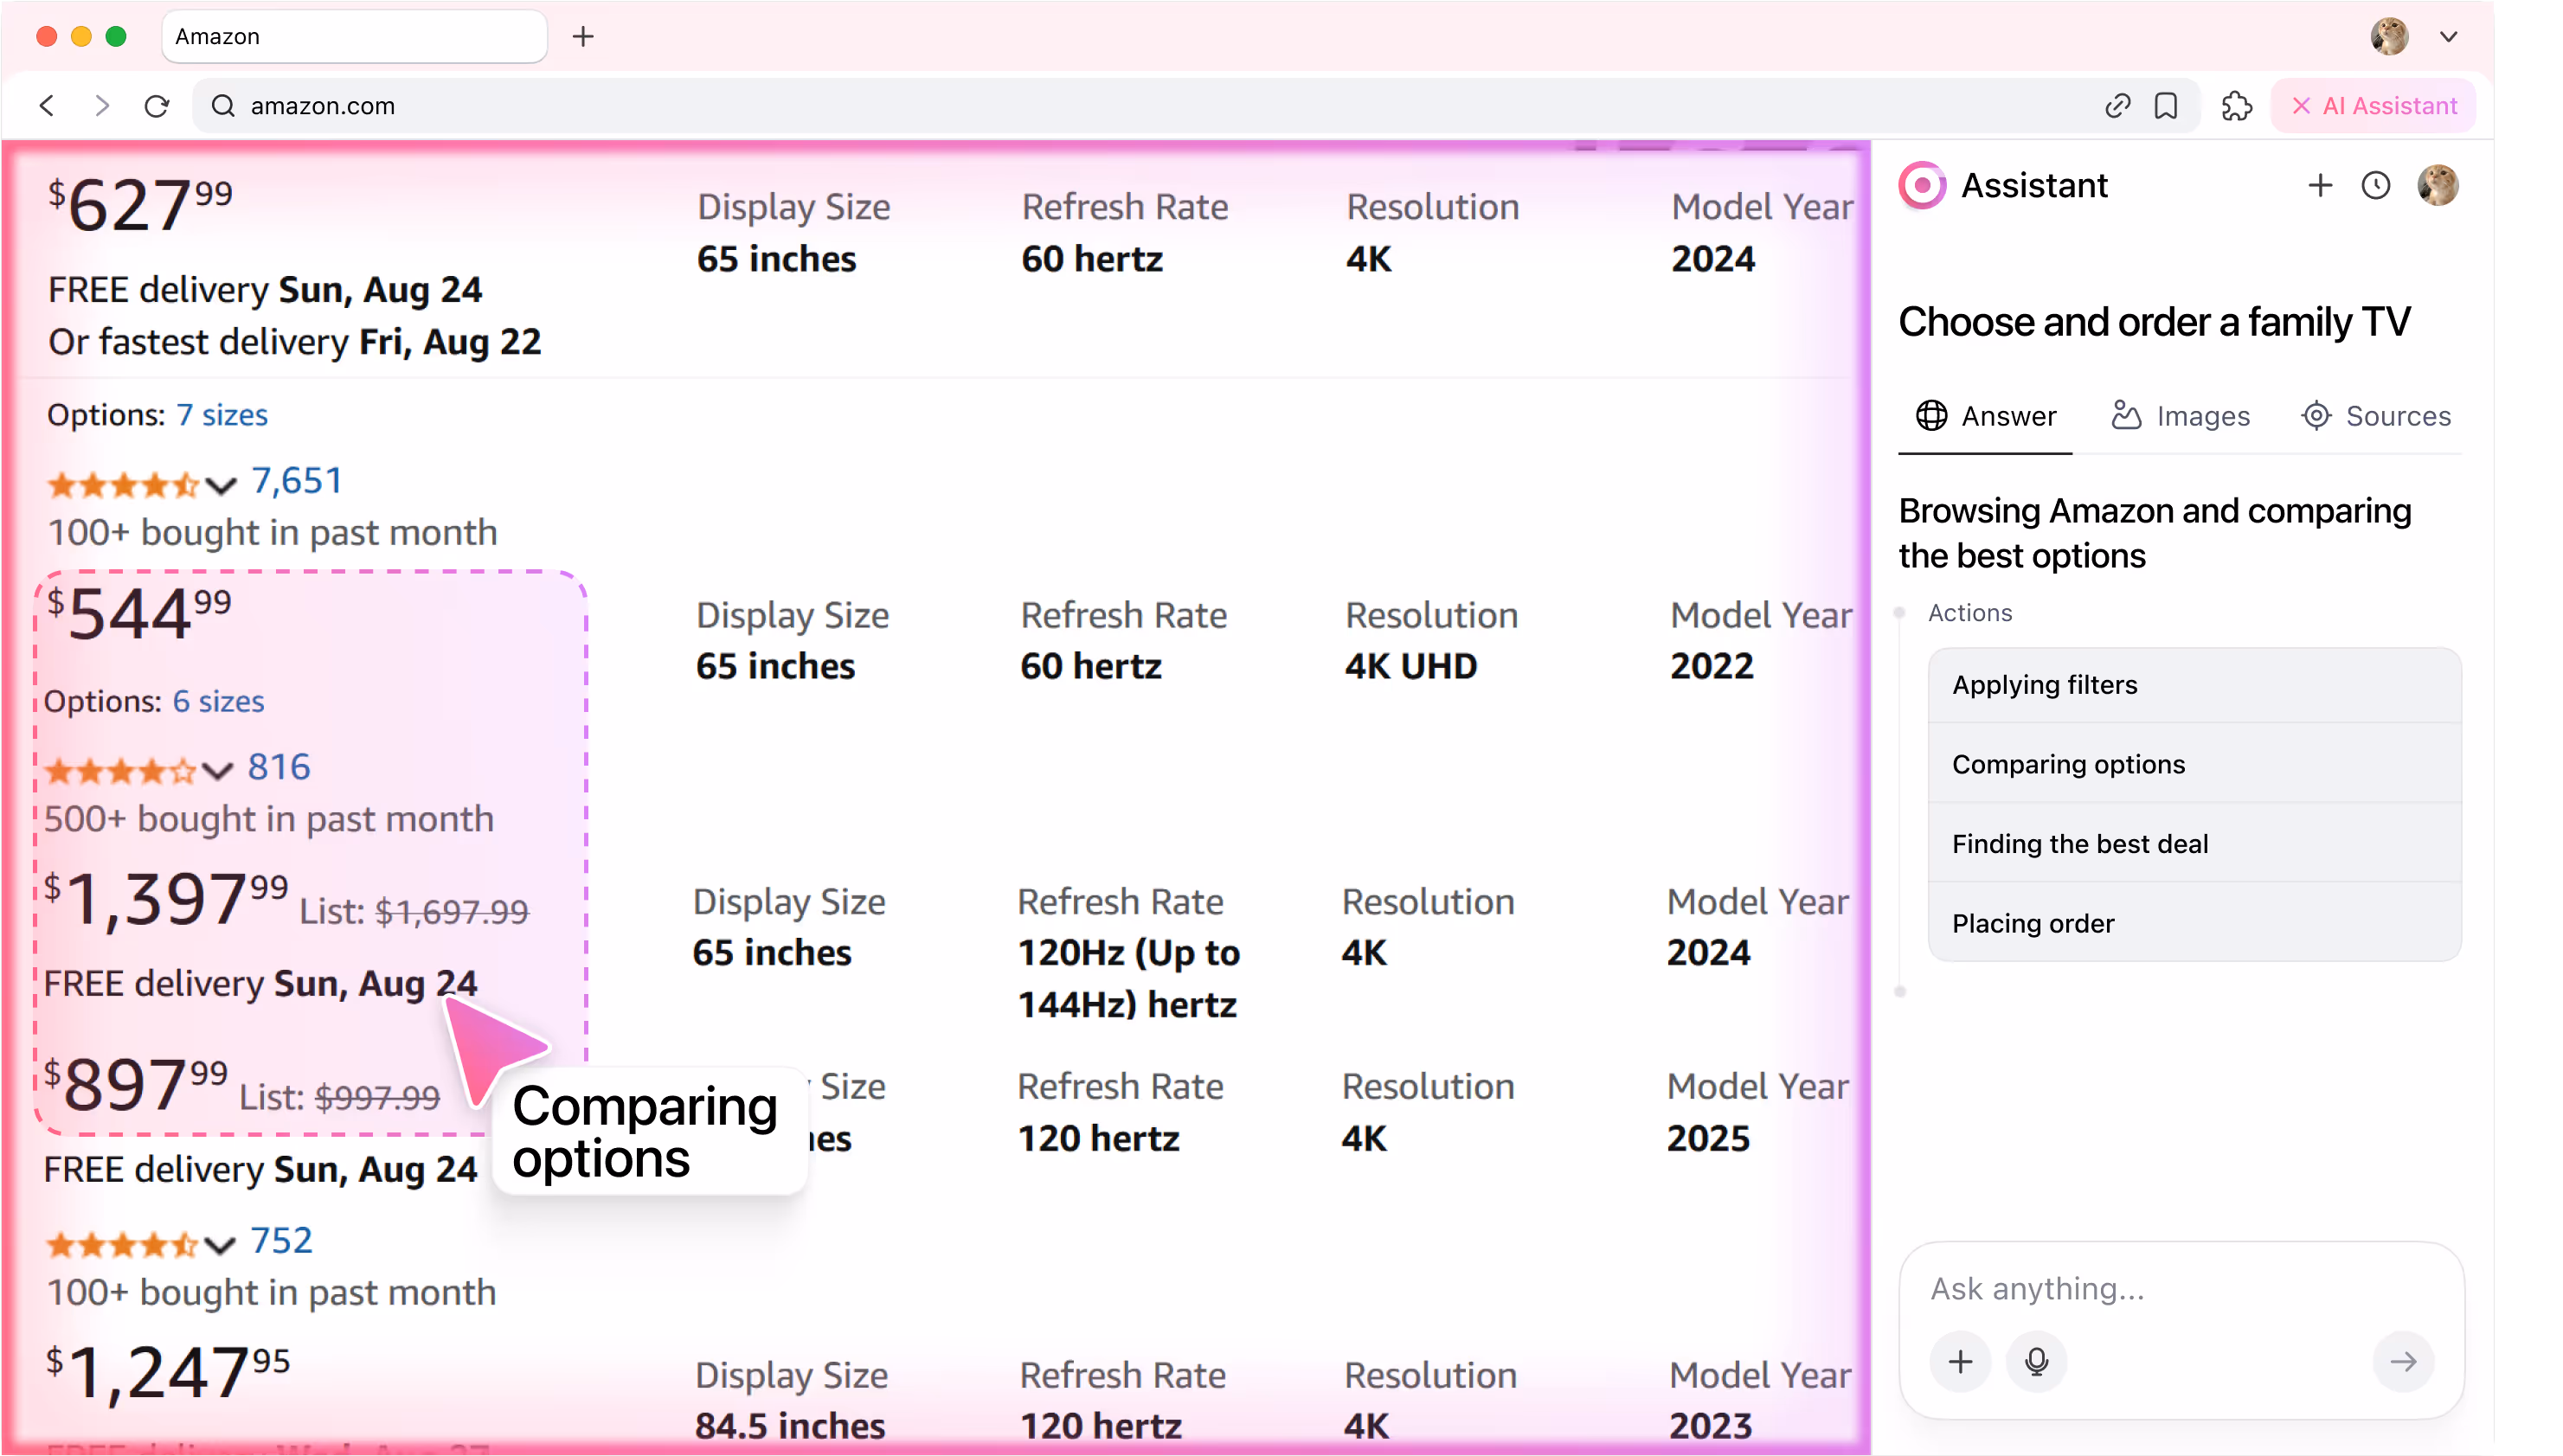Start voice input with the microphone
The height and width of the screenshot is (1456, 2563).
[x=2036, y=1361]
